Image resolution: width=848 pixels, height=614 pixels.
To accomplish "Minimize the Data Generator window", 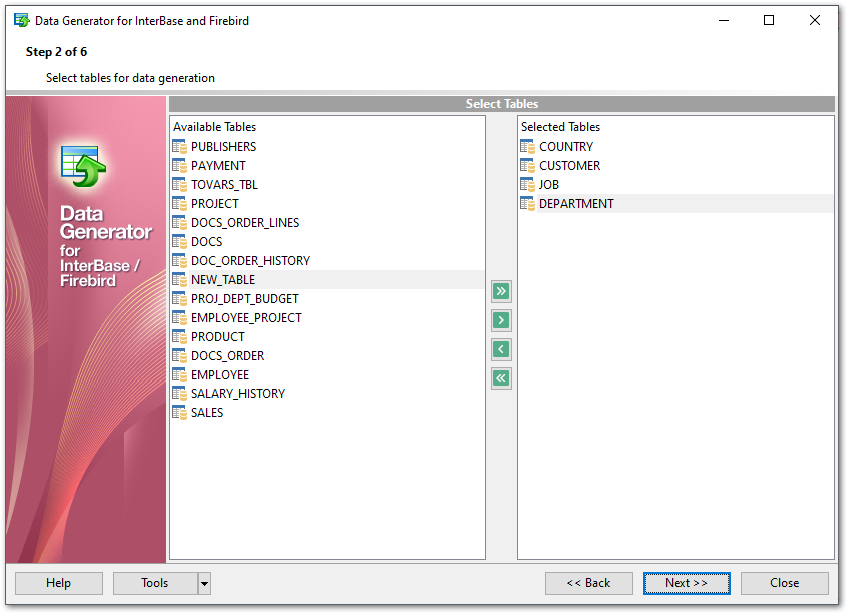I will pos(724,21).
